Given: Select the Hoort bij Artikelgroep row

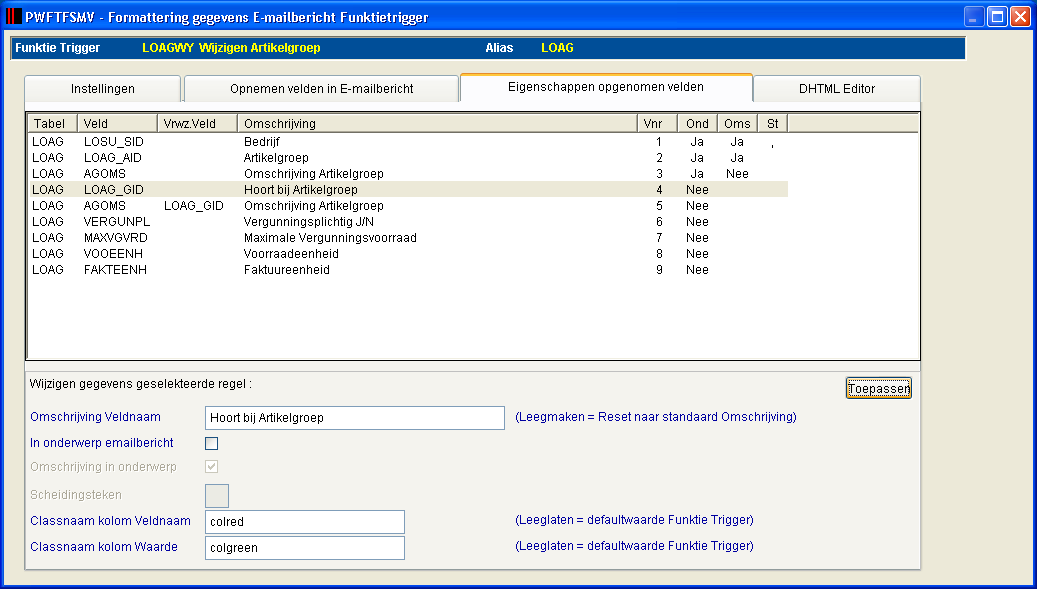Looking at the screenshot, I should click(x=408, y=190).
